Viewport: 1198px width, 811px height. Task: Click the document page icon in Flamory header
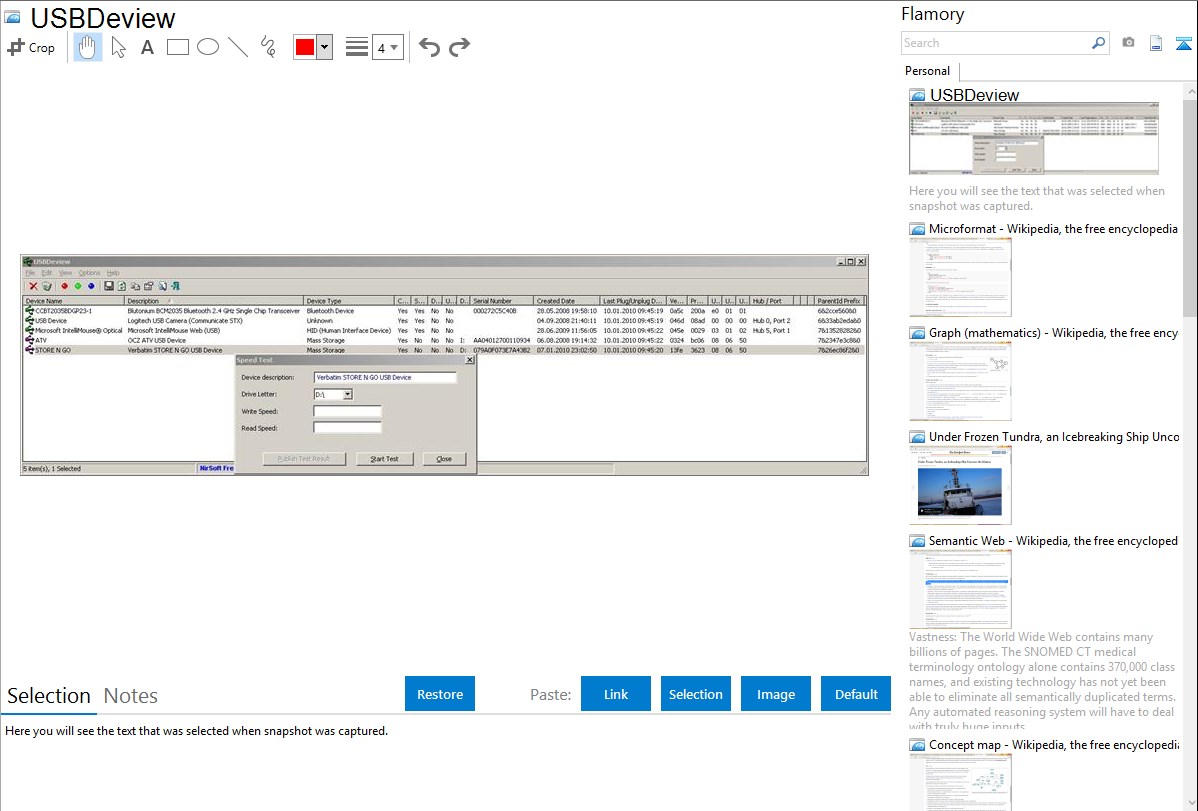point(1156,43)
